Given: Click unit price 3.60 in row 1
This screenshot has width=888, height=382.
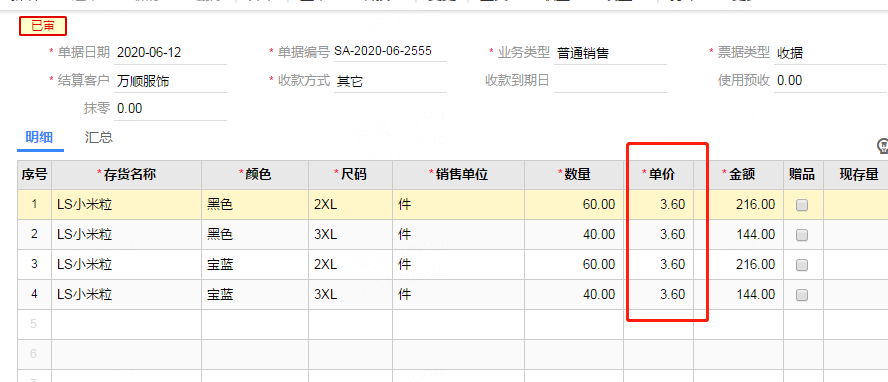Looking at the screenshot, I should [x=659, y=205].
